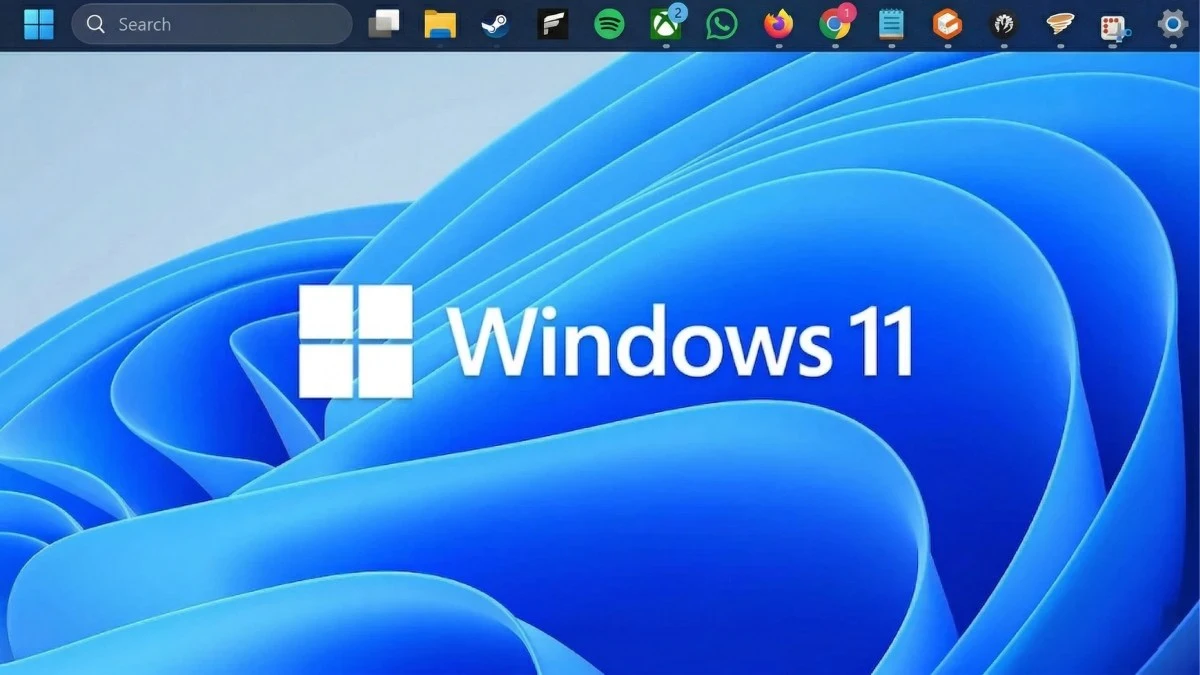The height and width of the screenshot is (675, 1200).
Task: Open the orange cube app
Action: tap(948, 26)
